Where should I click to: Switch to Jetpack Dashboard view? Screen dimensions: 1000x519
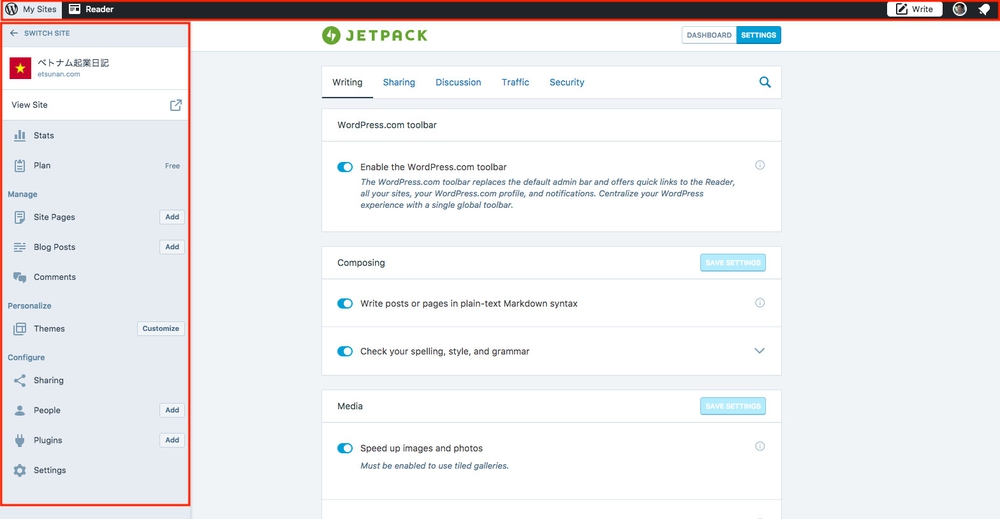[709, 35]
